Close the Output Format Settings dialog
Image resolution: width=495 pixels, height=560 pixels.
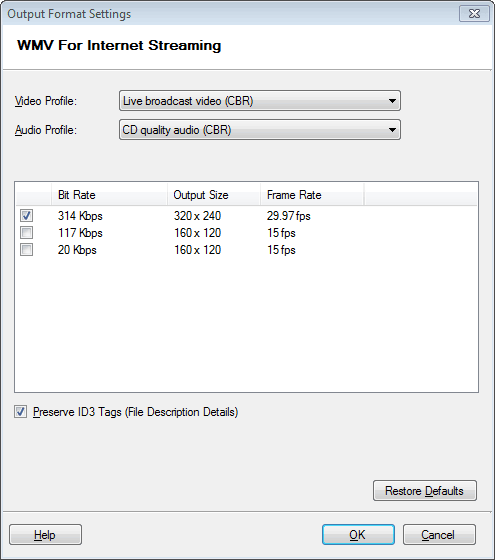pyautogui.click(x=474, y=14)
